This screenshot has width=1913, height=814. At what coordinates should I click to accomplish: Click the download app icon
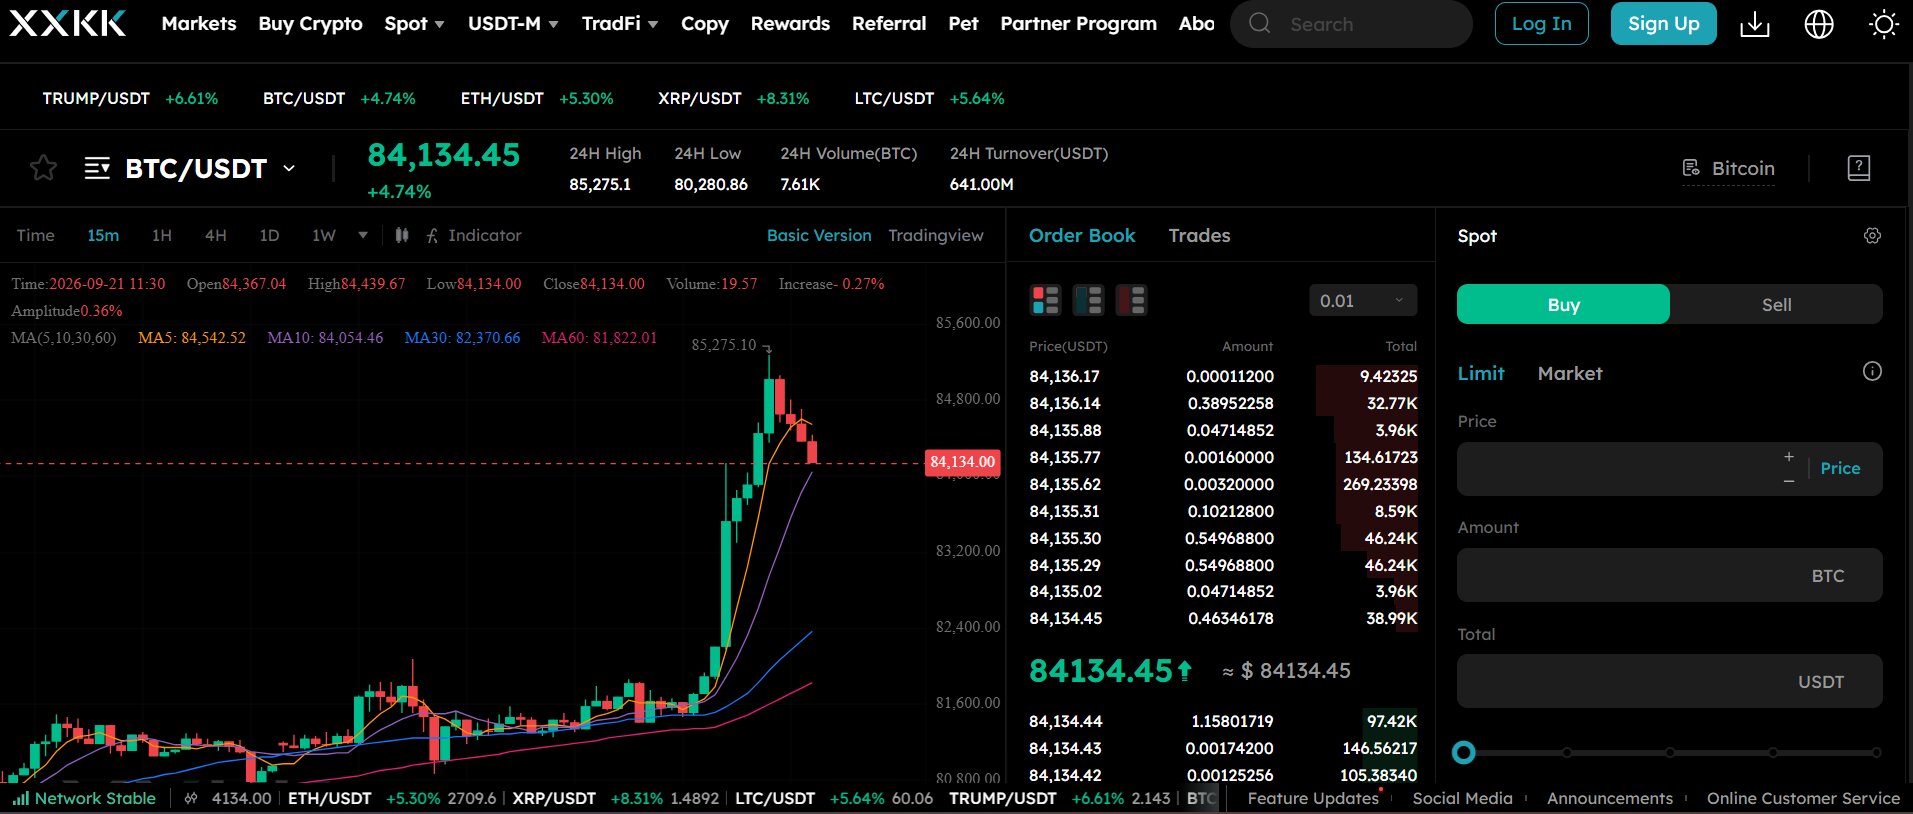pyautogui.click(x=1755, y=25)
